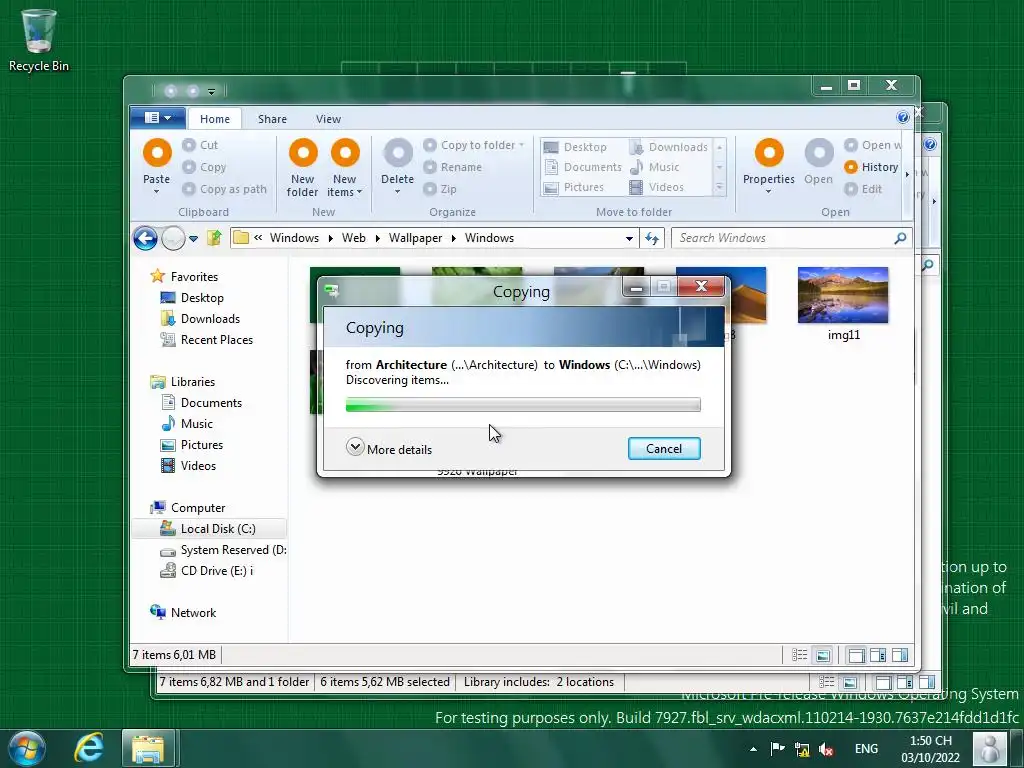Image resolution: width=1024 pixels, height=768 pixels.
Task: Click the Open icon in Open group
Action: 819,153
